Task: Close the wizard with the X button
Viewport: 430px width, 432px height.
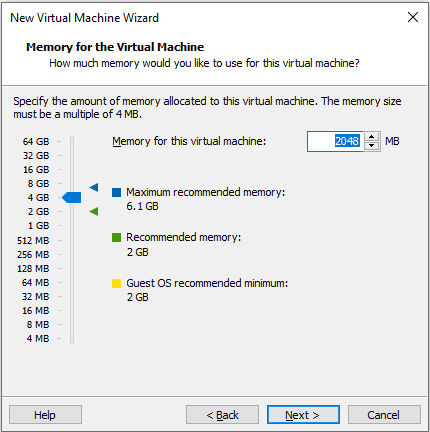Action: click(x=413, y=17)
